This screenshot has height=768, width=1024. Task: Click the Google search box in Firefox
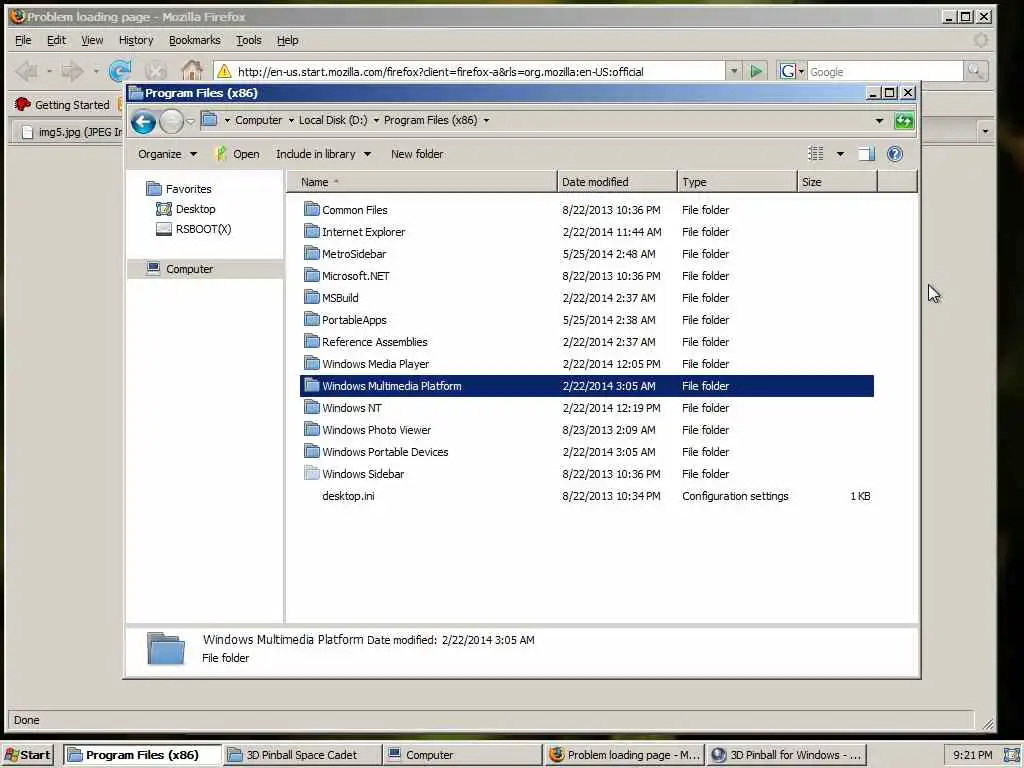(x=884, y=72)
